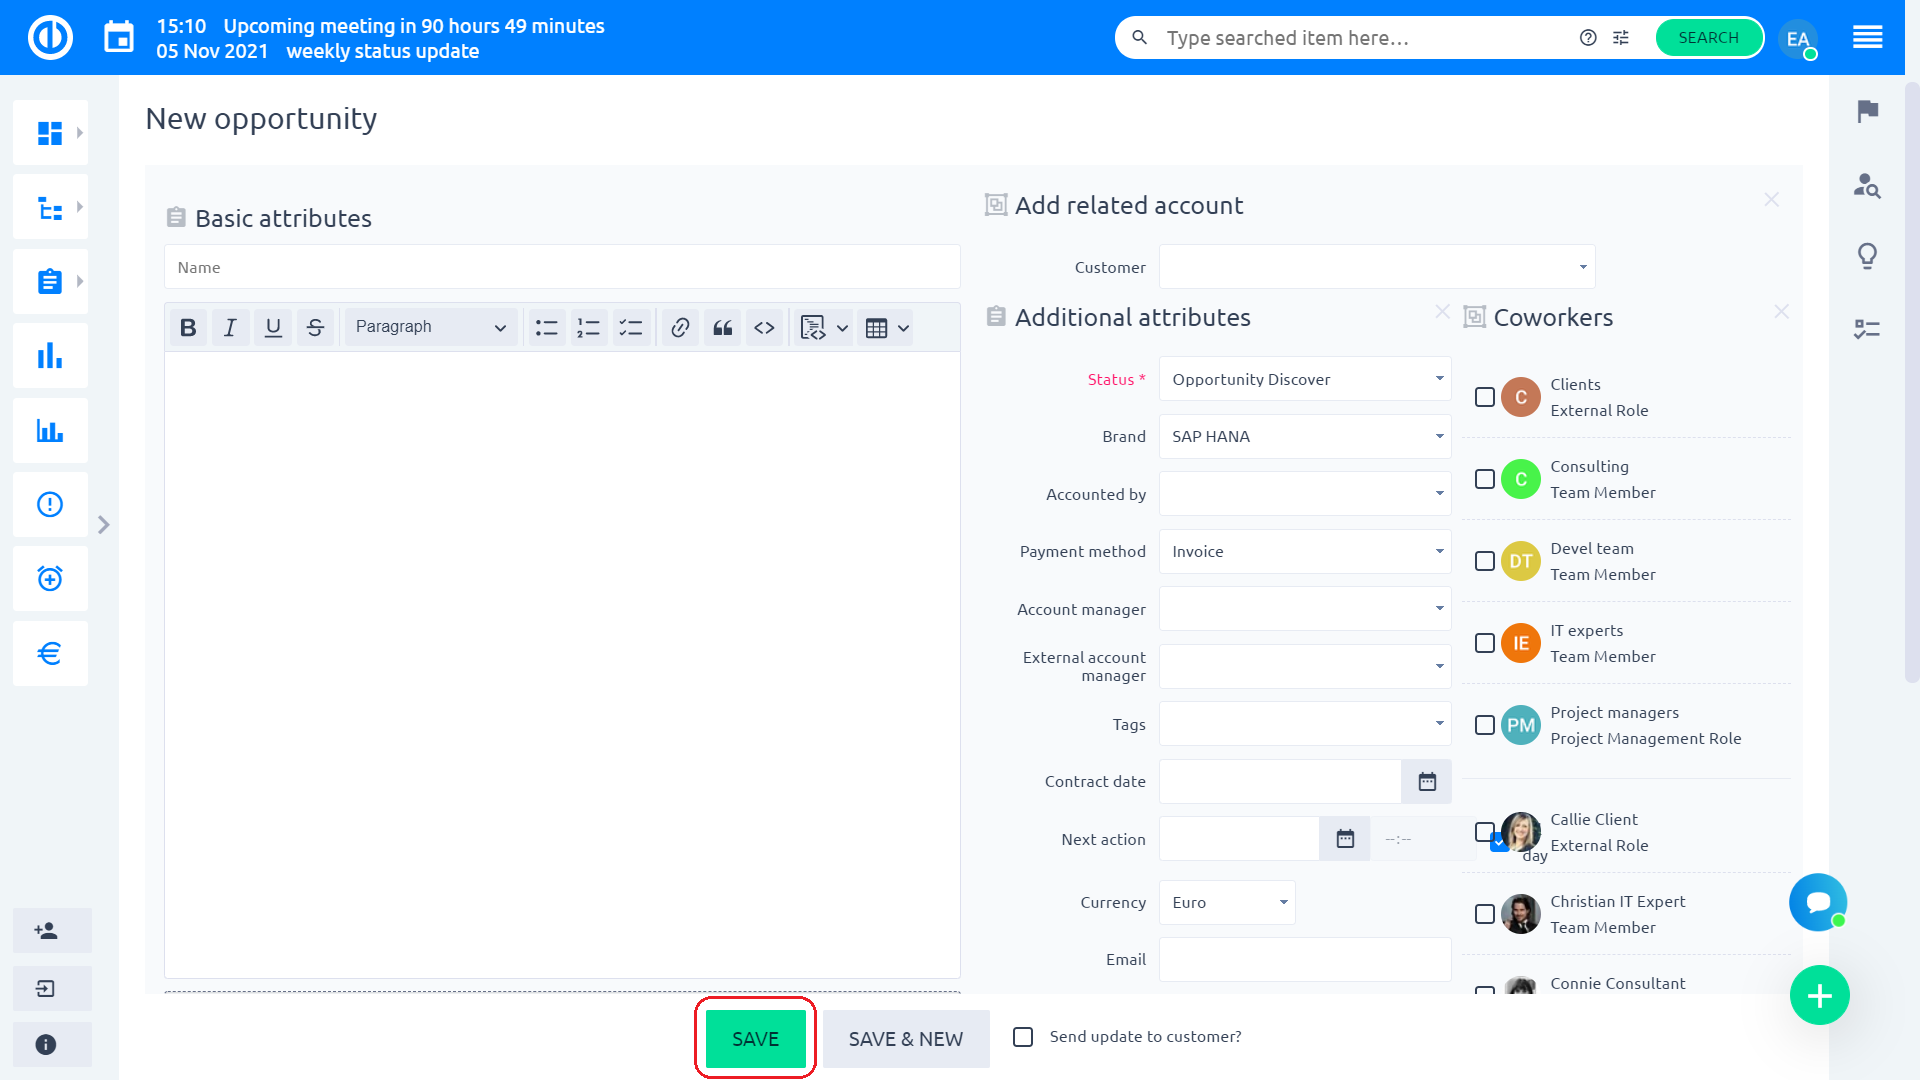Click the green SEARCH button
The width and height of the screenshot is (1920, 1080).
(x=1708, y=38)
